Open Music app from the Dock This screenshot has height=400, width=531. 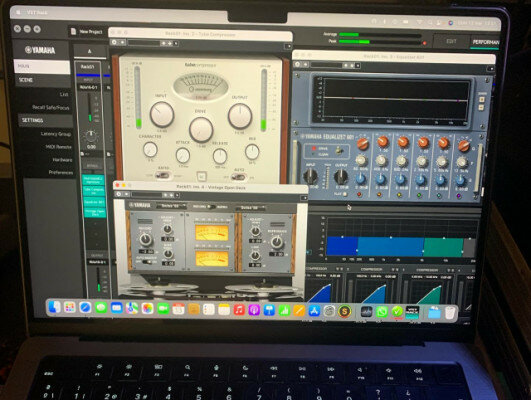click(x=239, y=310)
